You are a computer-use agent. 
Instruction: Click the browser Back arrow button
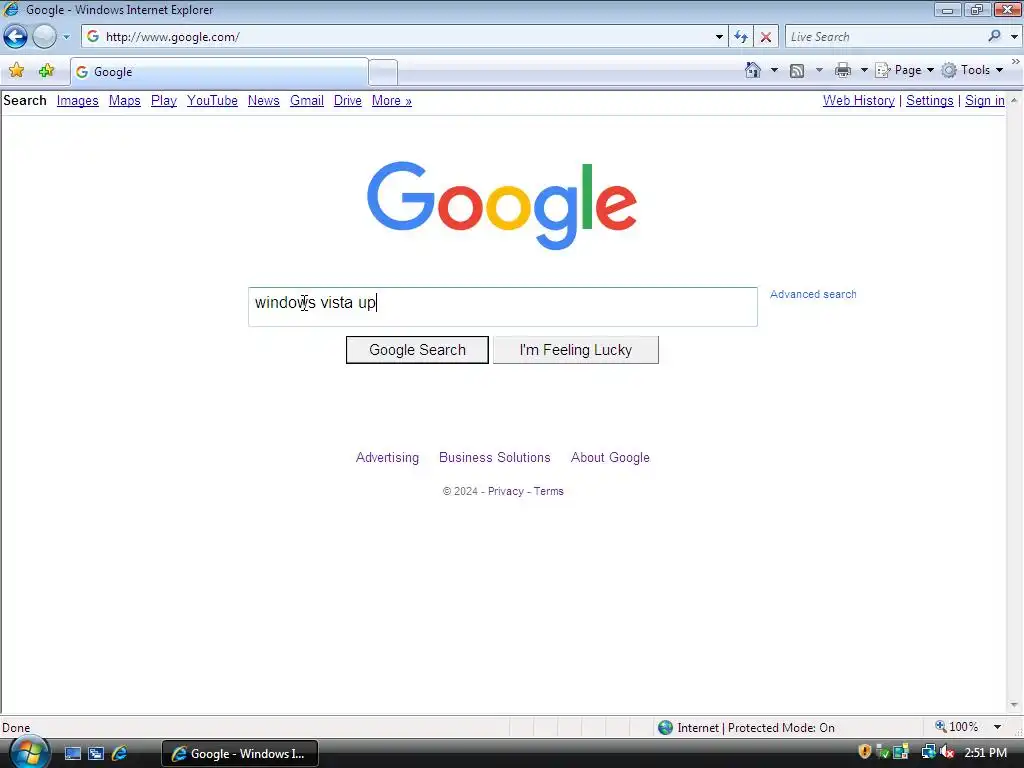pyautogui.click(x=16, y=37)
